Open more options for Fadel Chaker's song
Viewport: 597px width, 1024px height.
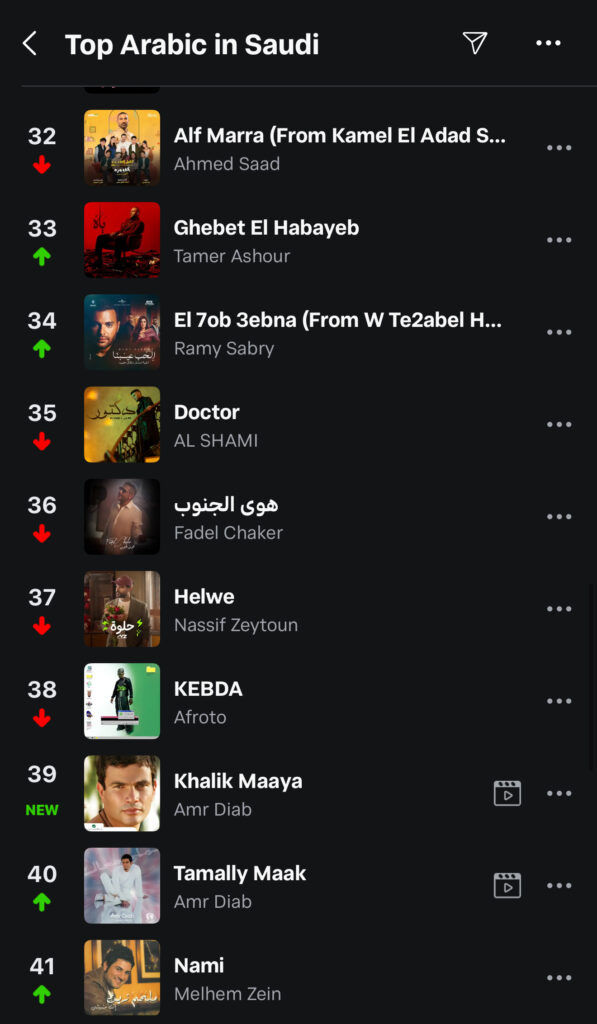[559, 517]
